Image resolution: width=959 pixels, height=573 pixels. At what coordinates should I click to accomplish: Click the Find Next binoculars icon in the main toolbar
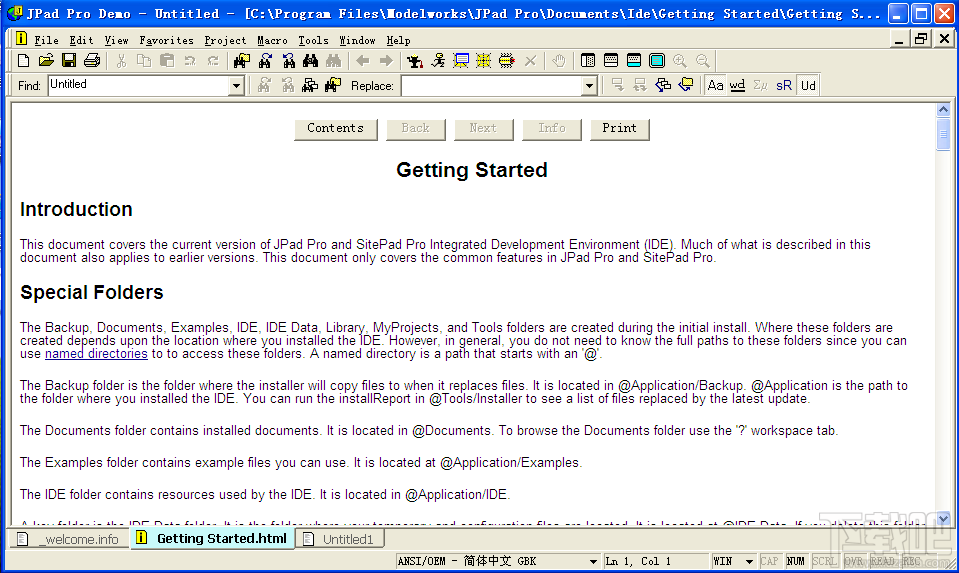pos(265,61)
